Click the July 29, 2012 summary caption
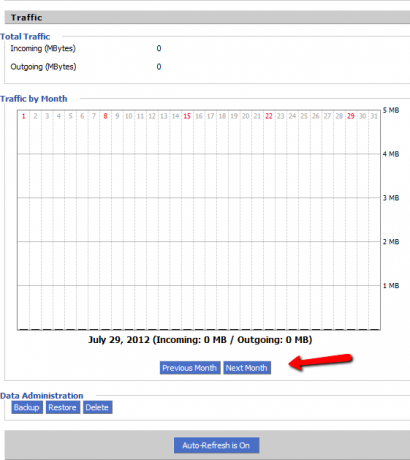 200,340
